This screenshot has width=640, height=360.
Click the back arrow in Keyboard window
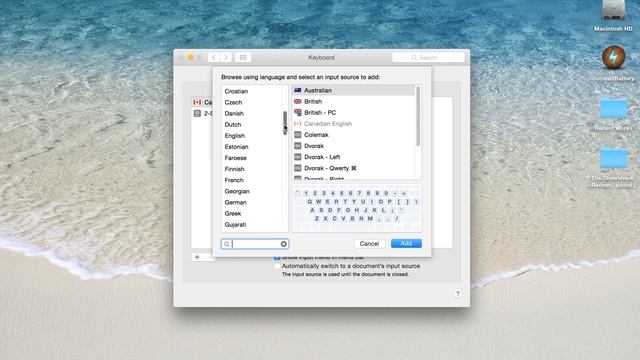[x=213, y=58]
